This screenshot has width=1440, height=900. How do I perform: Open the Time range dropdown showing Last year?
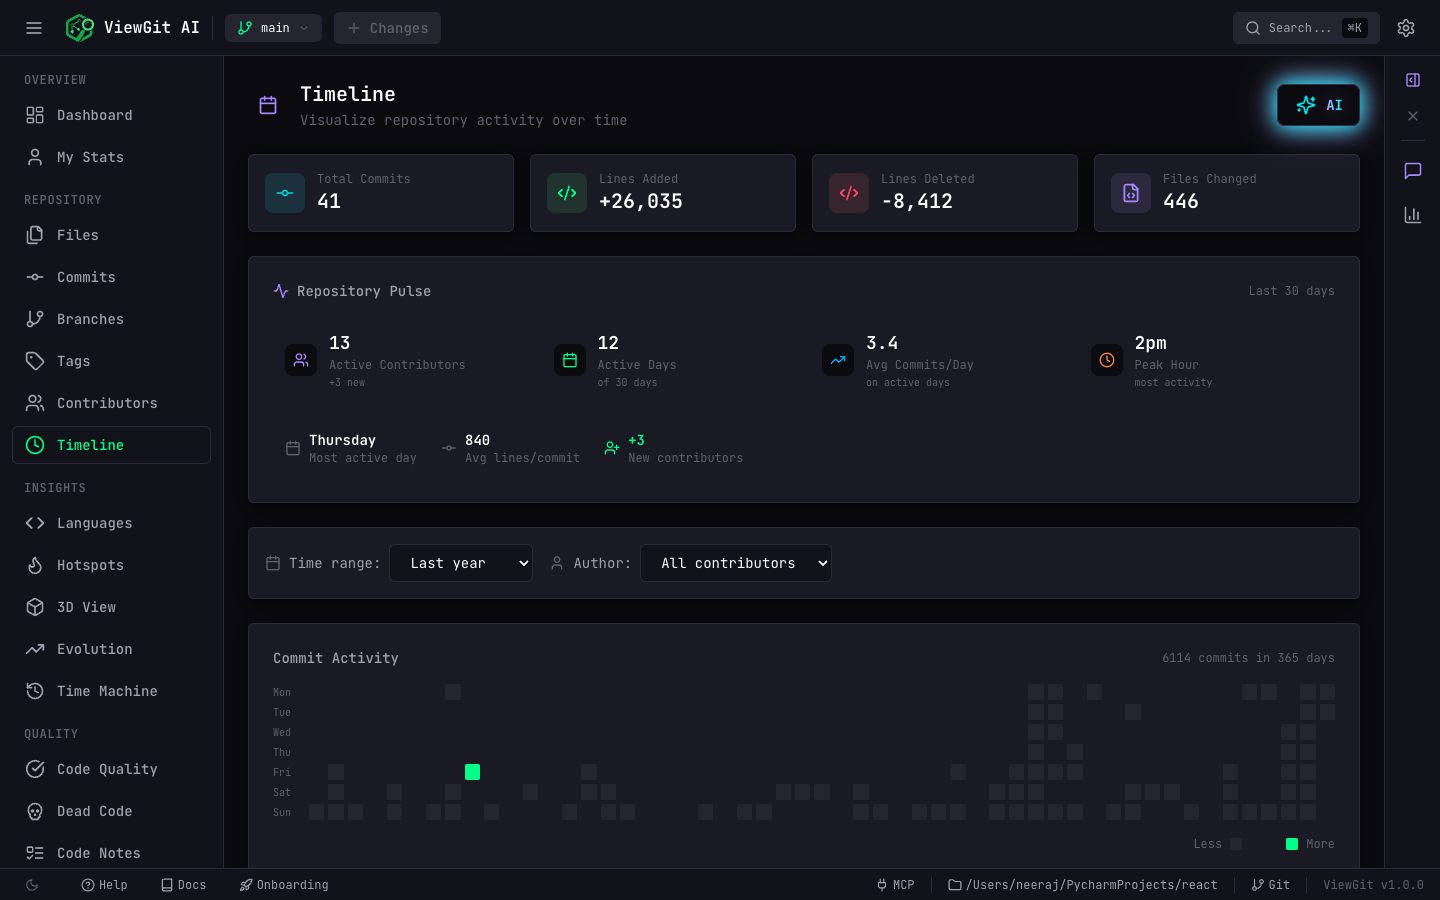[461, 563]
